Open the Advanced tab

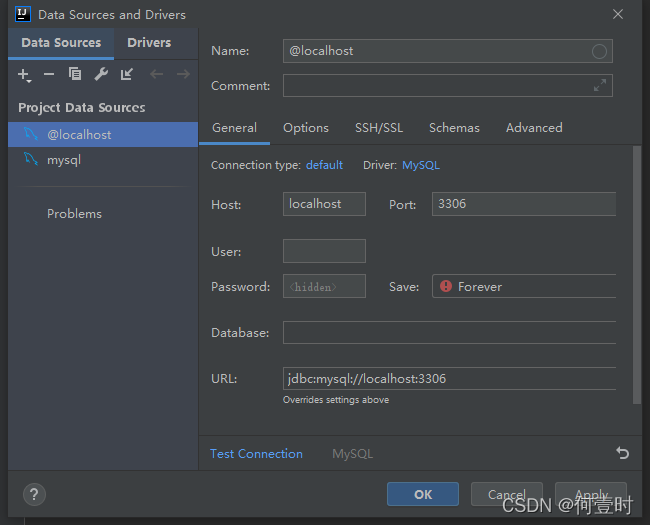pos(534,128)
